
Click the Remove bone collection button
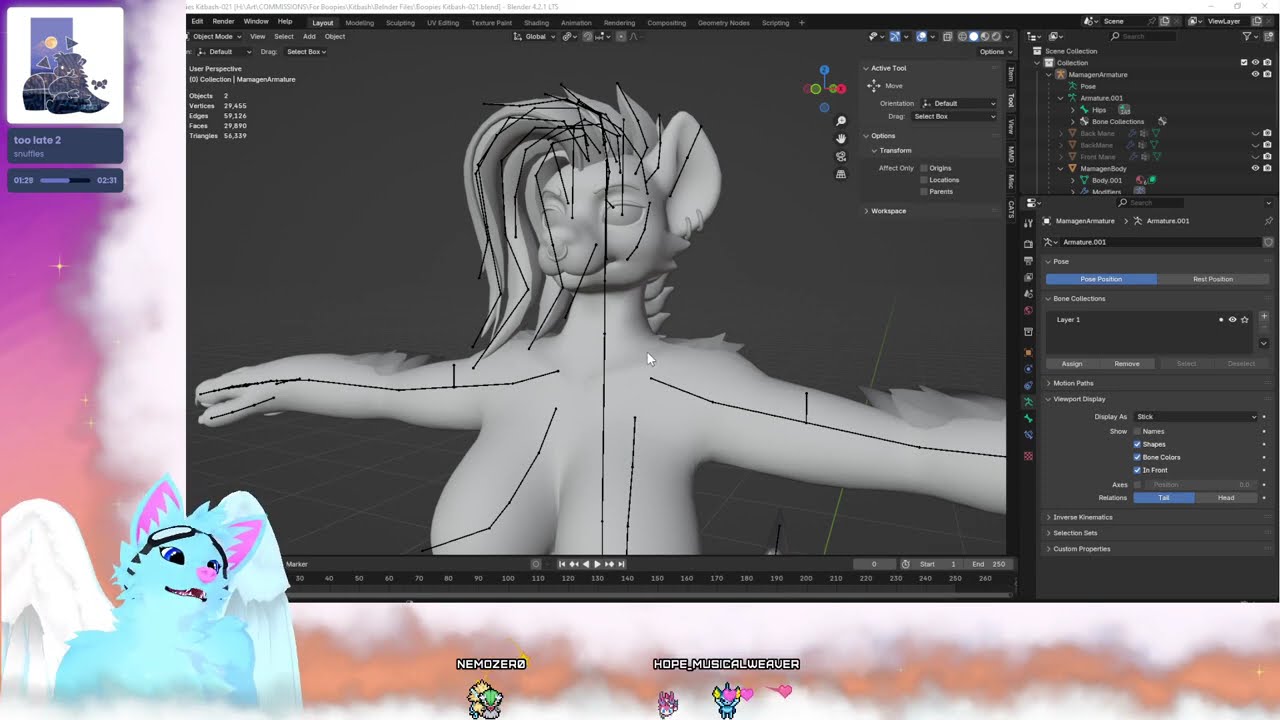tap(1127, 364)
